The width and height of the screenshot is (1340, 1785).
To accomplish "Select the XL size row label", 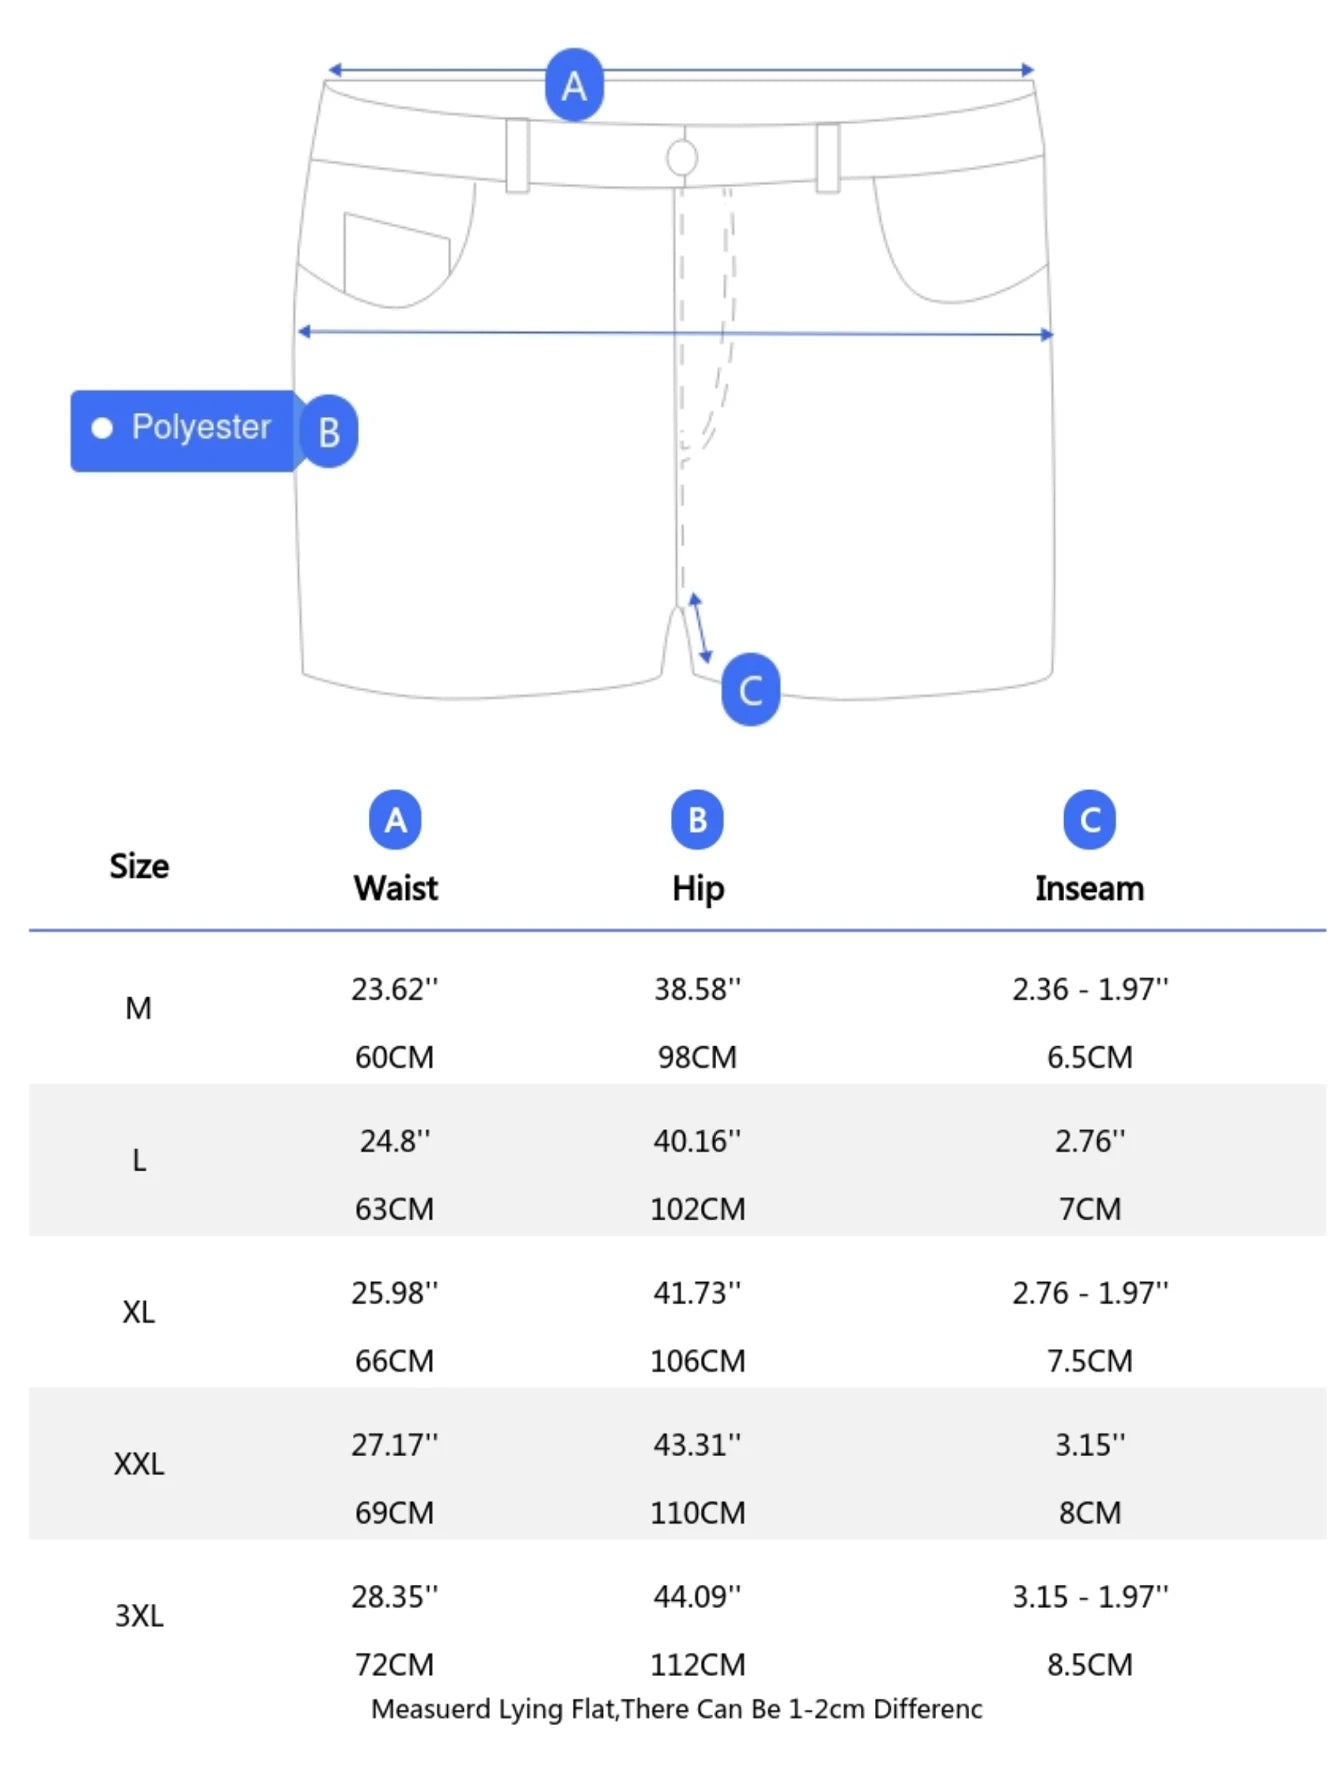I will pyautogui.click(x=139, y=1312).
